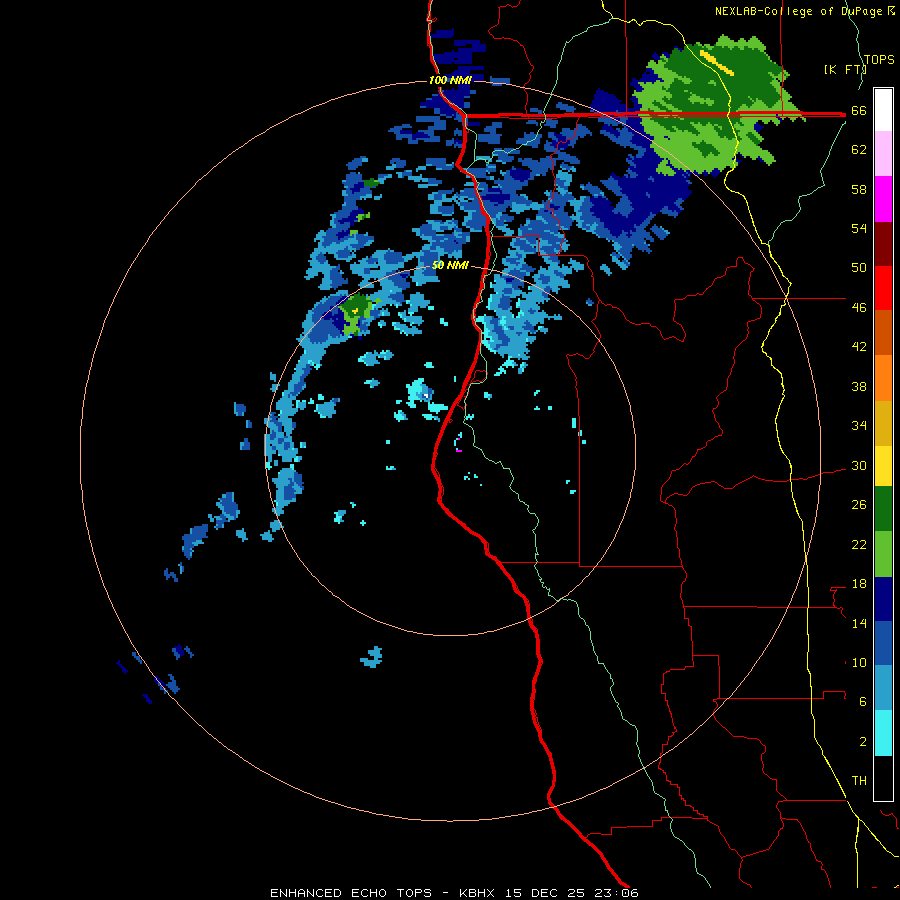Click the '23:06' time in caption
This screenshot has height=900, width=900.
click(617, 893)
